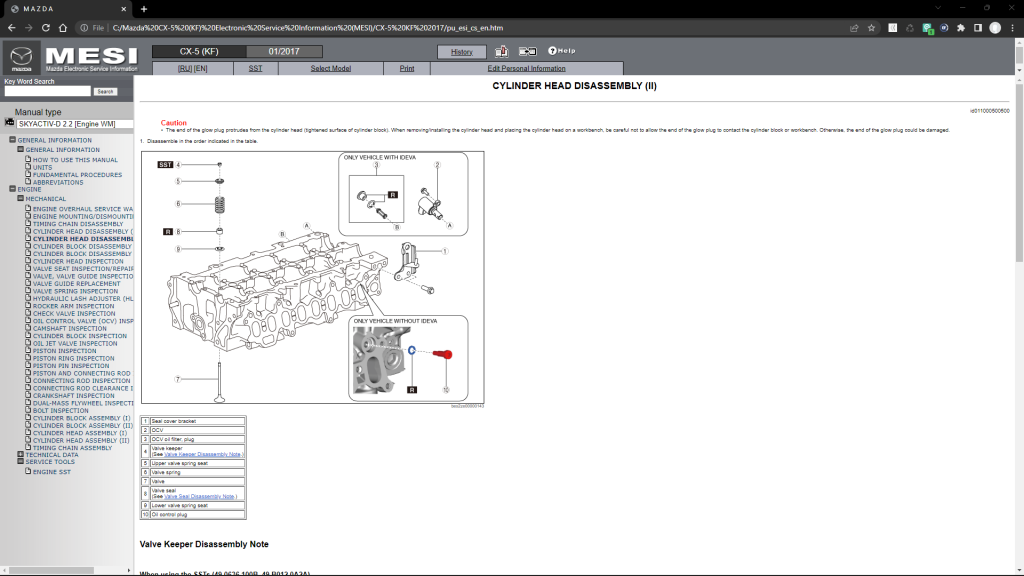Open the Chrome three-dot menu
Image resolution: width=1024 pixels, height=576 pixels.
coord(1012,28)
